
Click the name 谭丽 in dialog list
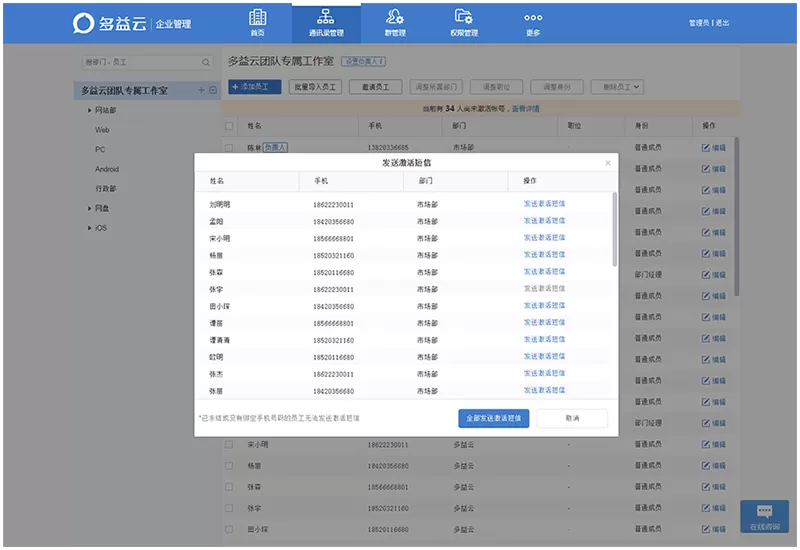point(216,323)
